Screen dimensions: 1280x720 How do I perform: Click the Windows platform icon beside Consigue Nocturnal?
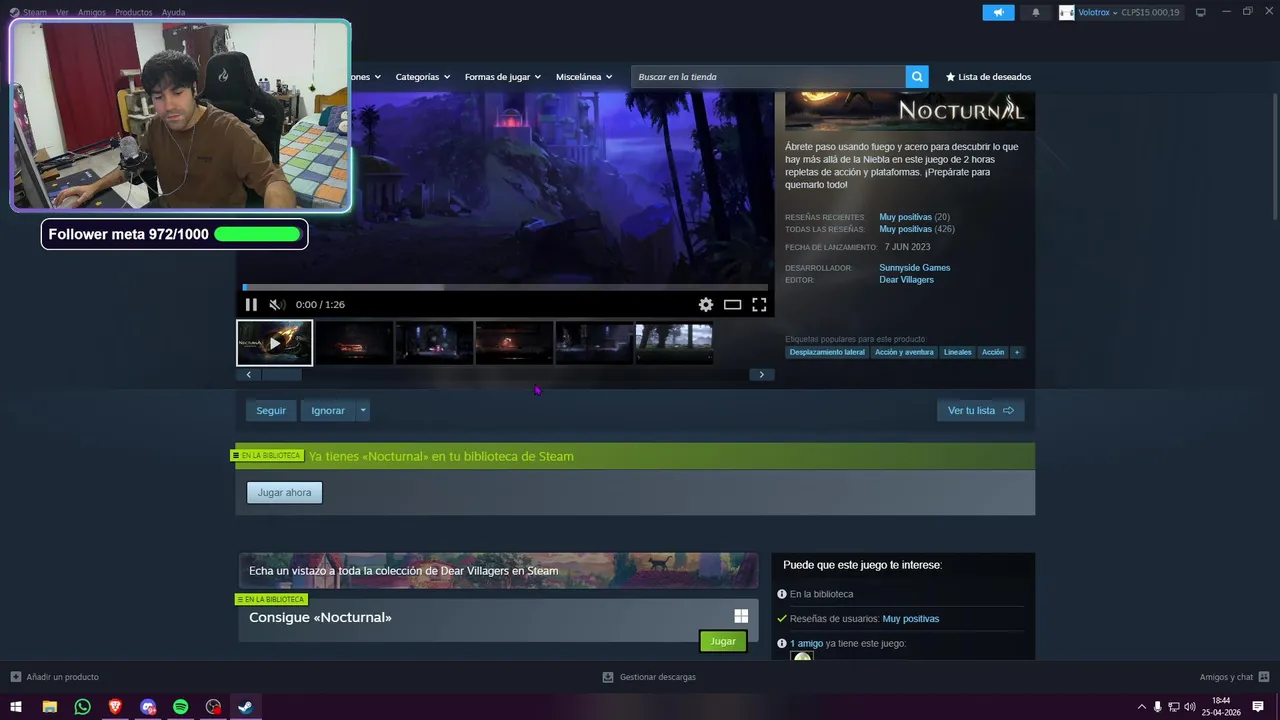[x=741, y=617]
